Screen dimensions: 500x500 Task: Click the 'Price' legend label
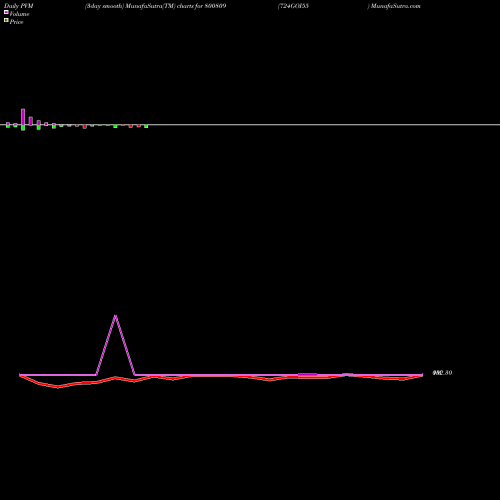point(16,22)
